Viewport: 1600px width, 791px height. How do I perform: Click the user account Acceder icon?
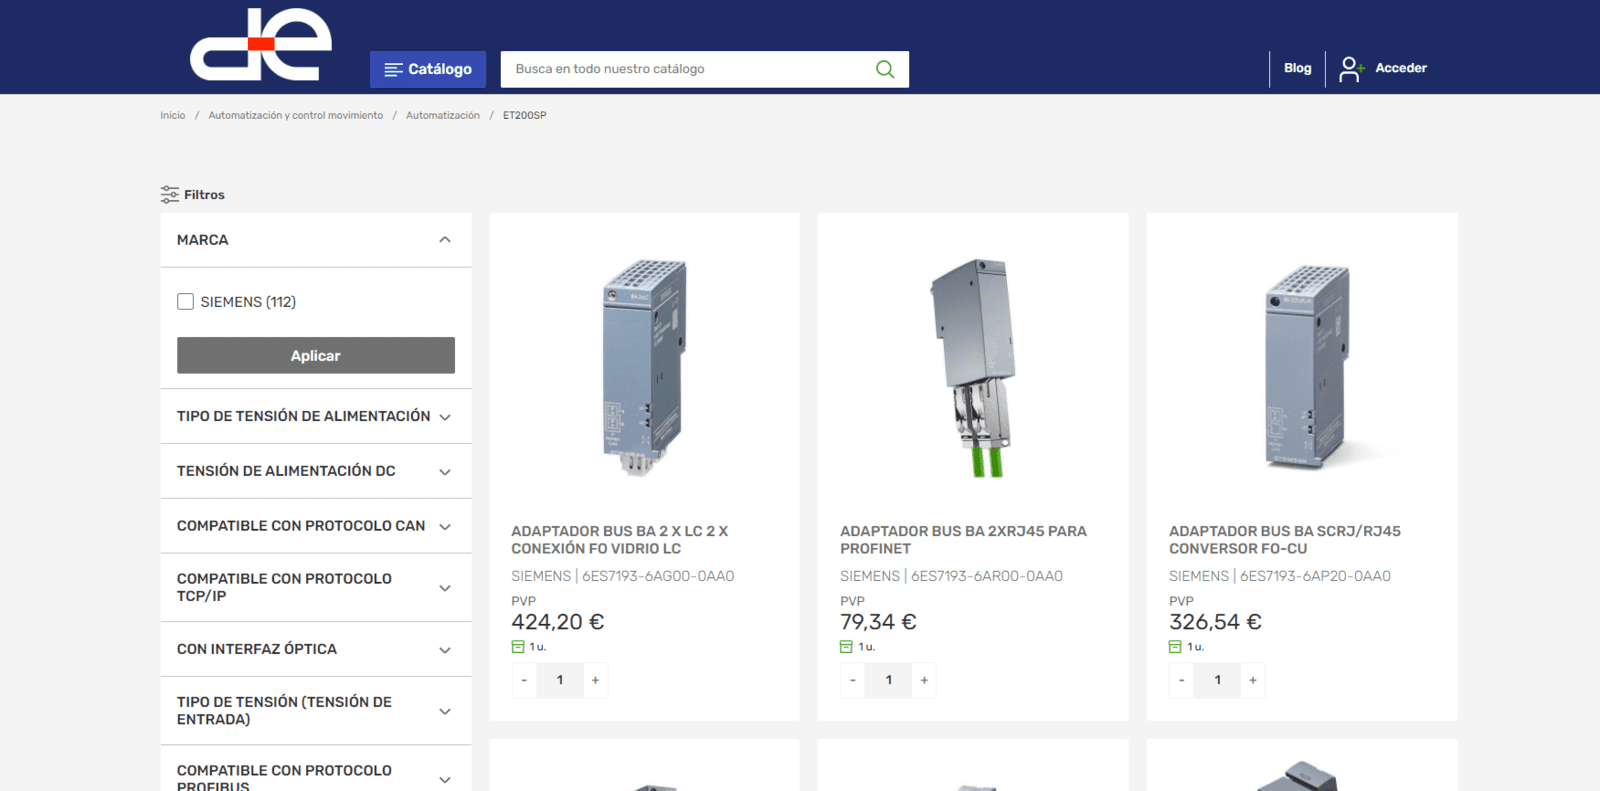tap(1351, 69)
